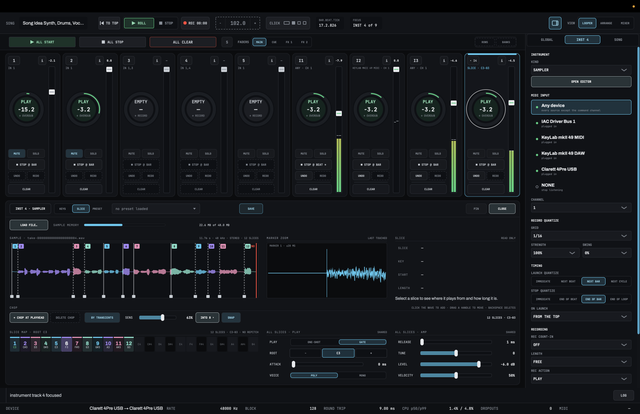This screenshot has width=640, height=414.
Task: Open On Launch 'From the top' dropdown
Action: pos(581,316)
